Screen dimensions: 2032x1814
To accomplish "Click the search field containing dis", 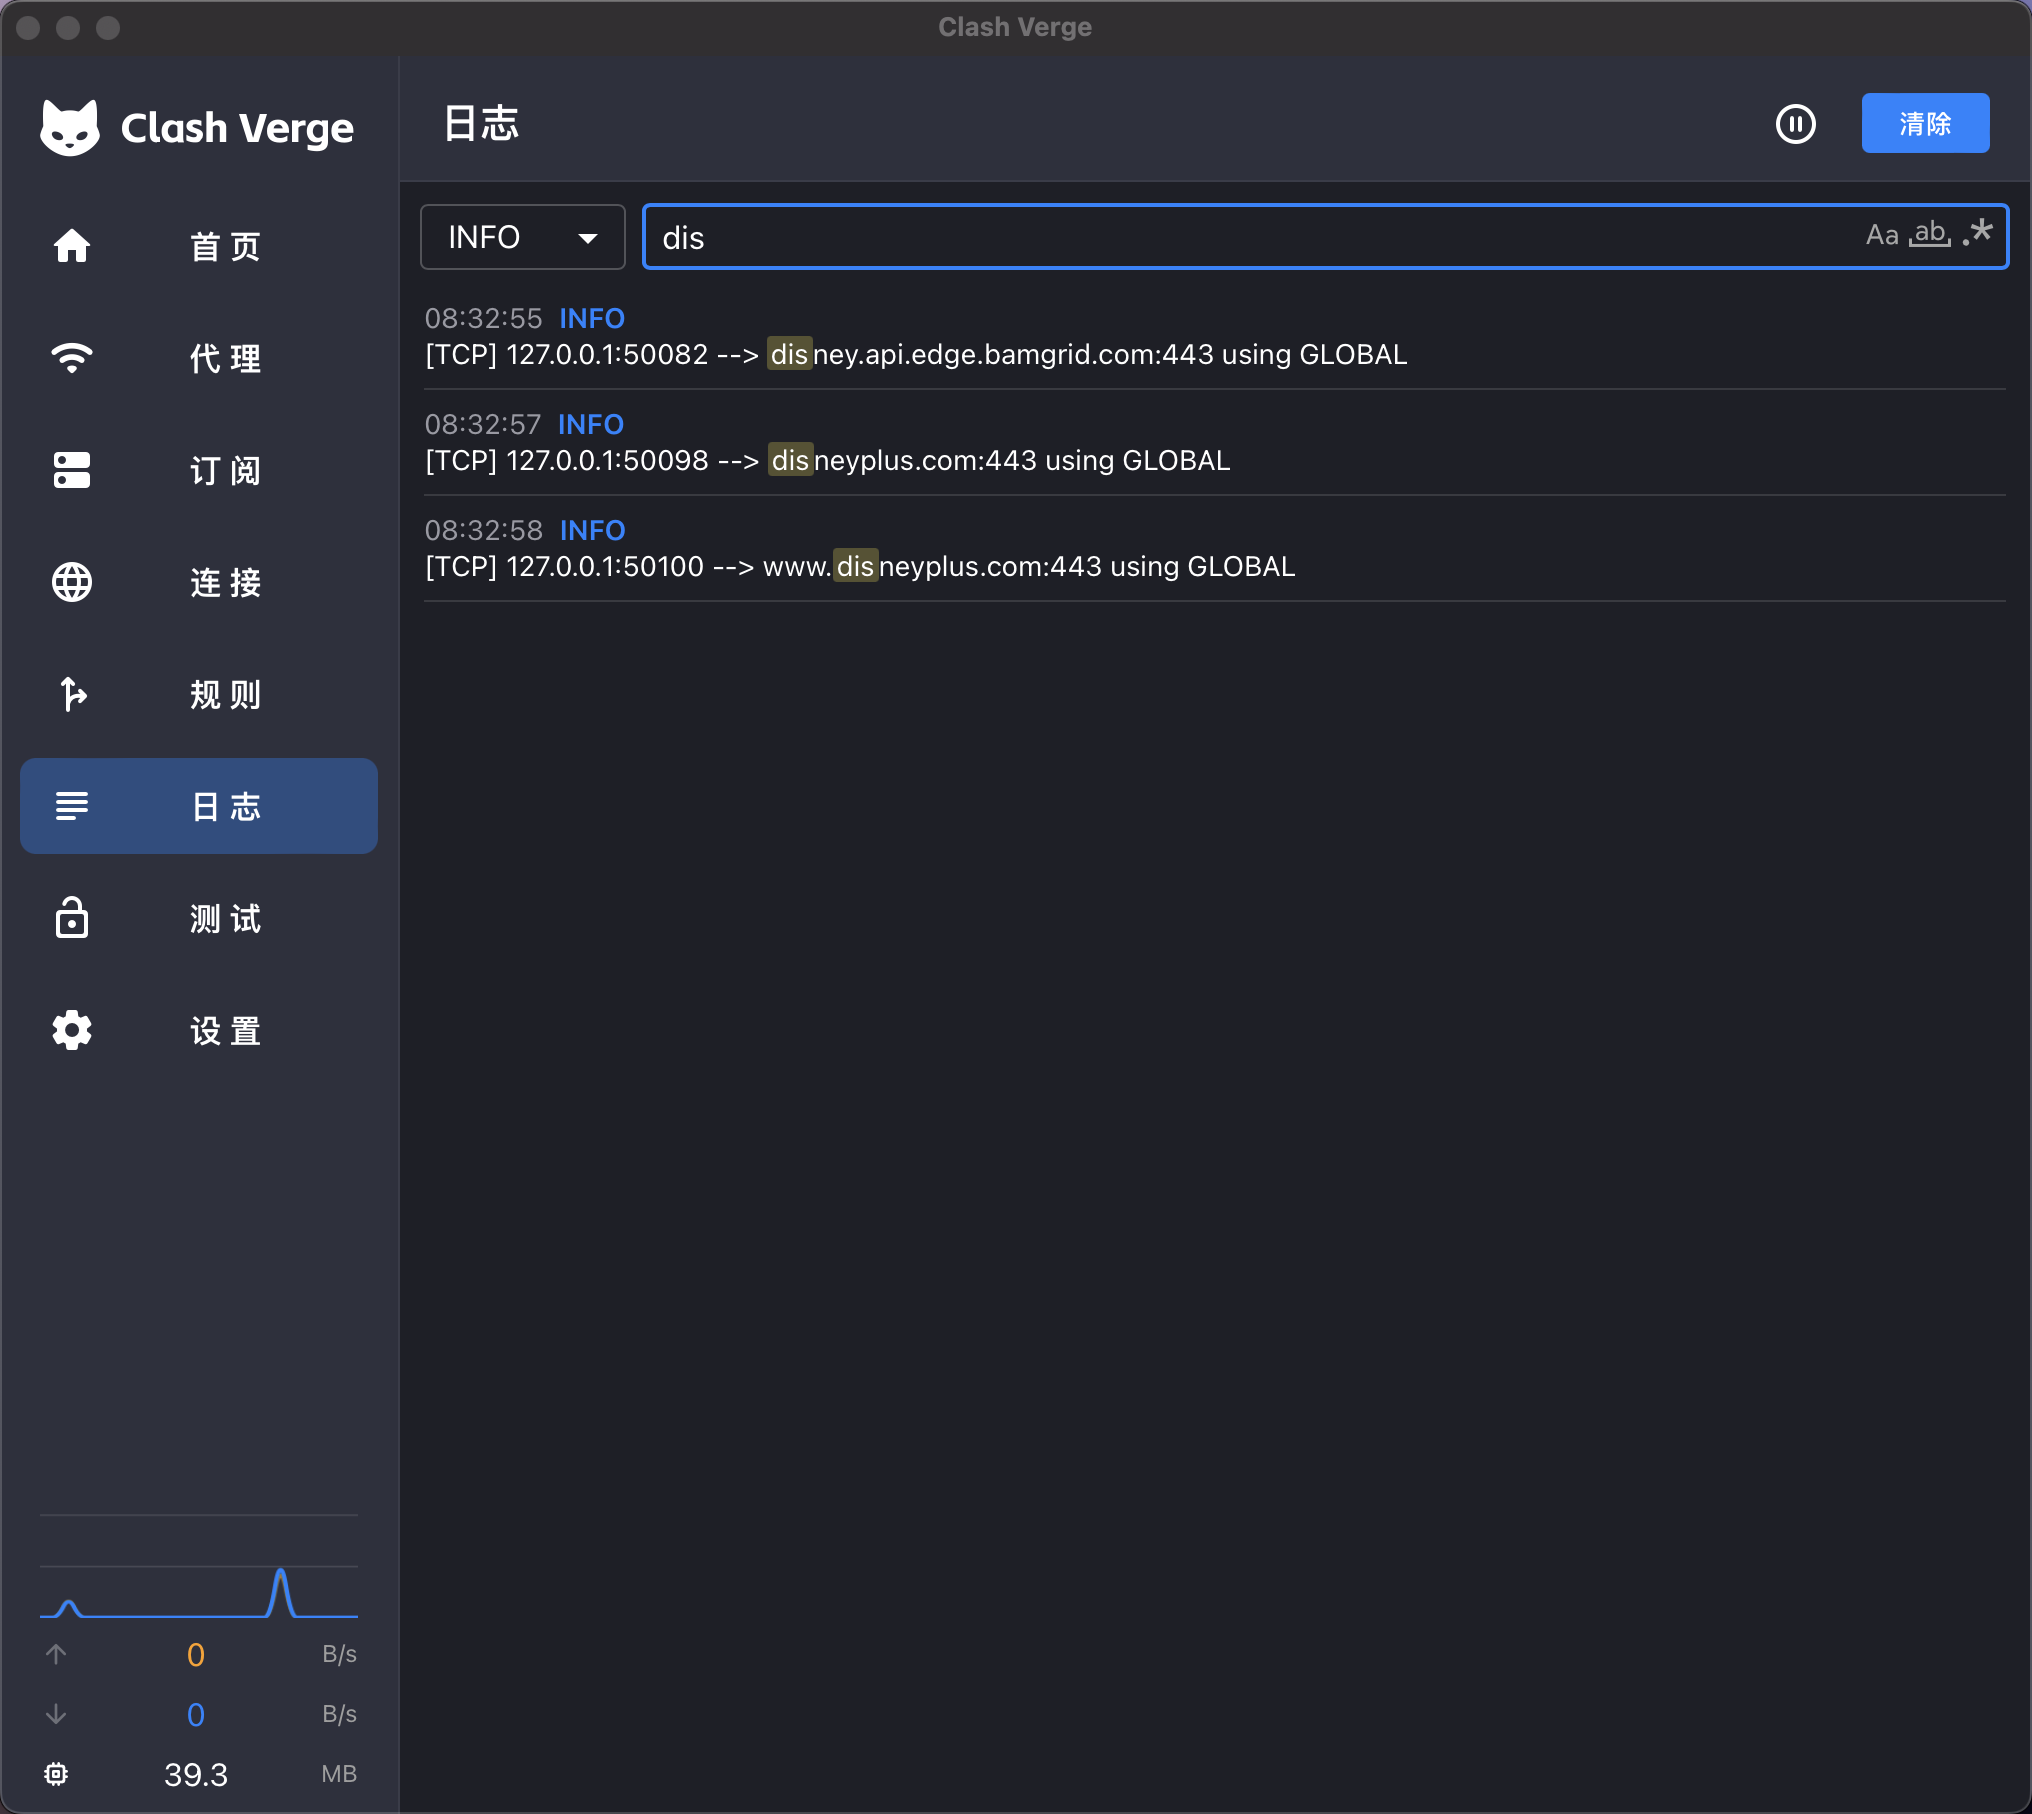I will [1325, 237].
